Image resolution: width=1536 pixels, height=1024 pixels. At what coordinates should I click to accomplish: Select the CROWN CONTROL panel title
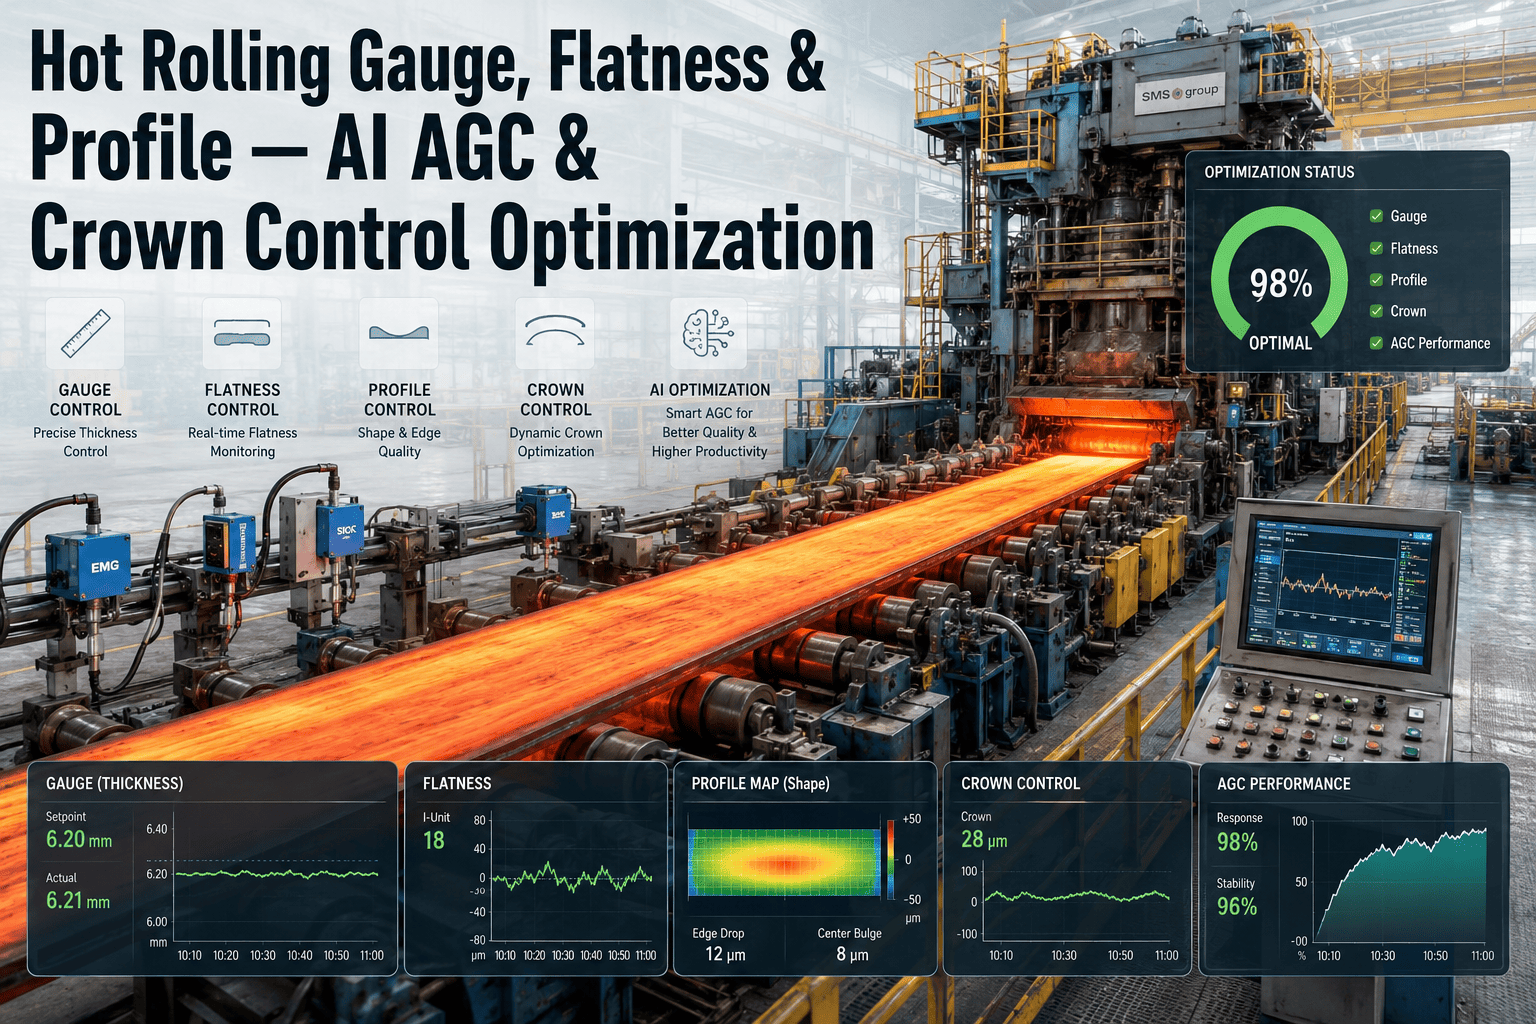1020,783
